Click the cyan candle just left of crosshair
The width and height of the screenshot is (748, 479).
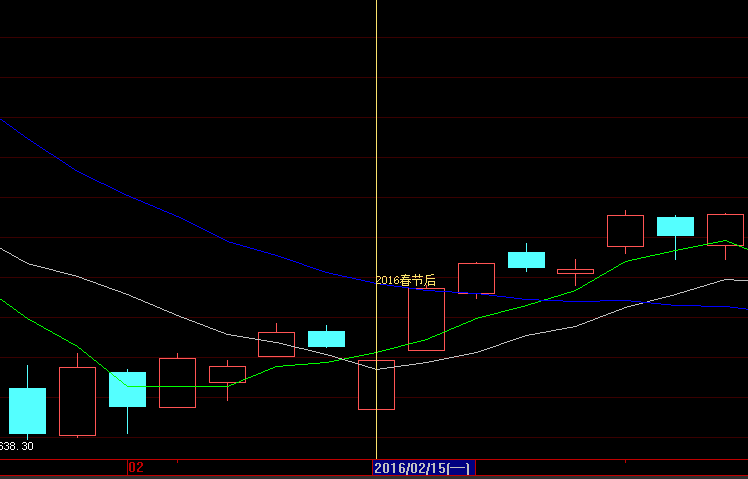pyautogui.click(x=326, y=339)
